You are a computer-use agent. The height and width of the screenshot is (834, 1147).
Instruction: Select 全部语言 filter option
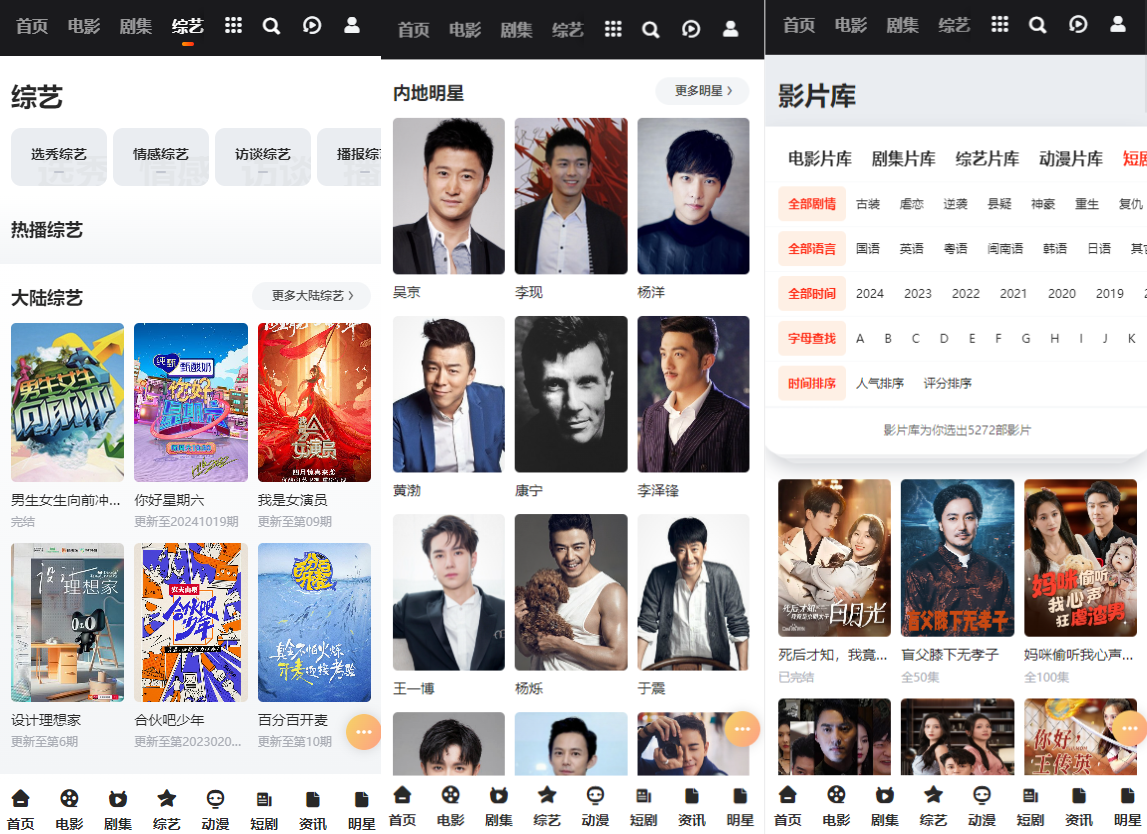coord(811,249)
